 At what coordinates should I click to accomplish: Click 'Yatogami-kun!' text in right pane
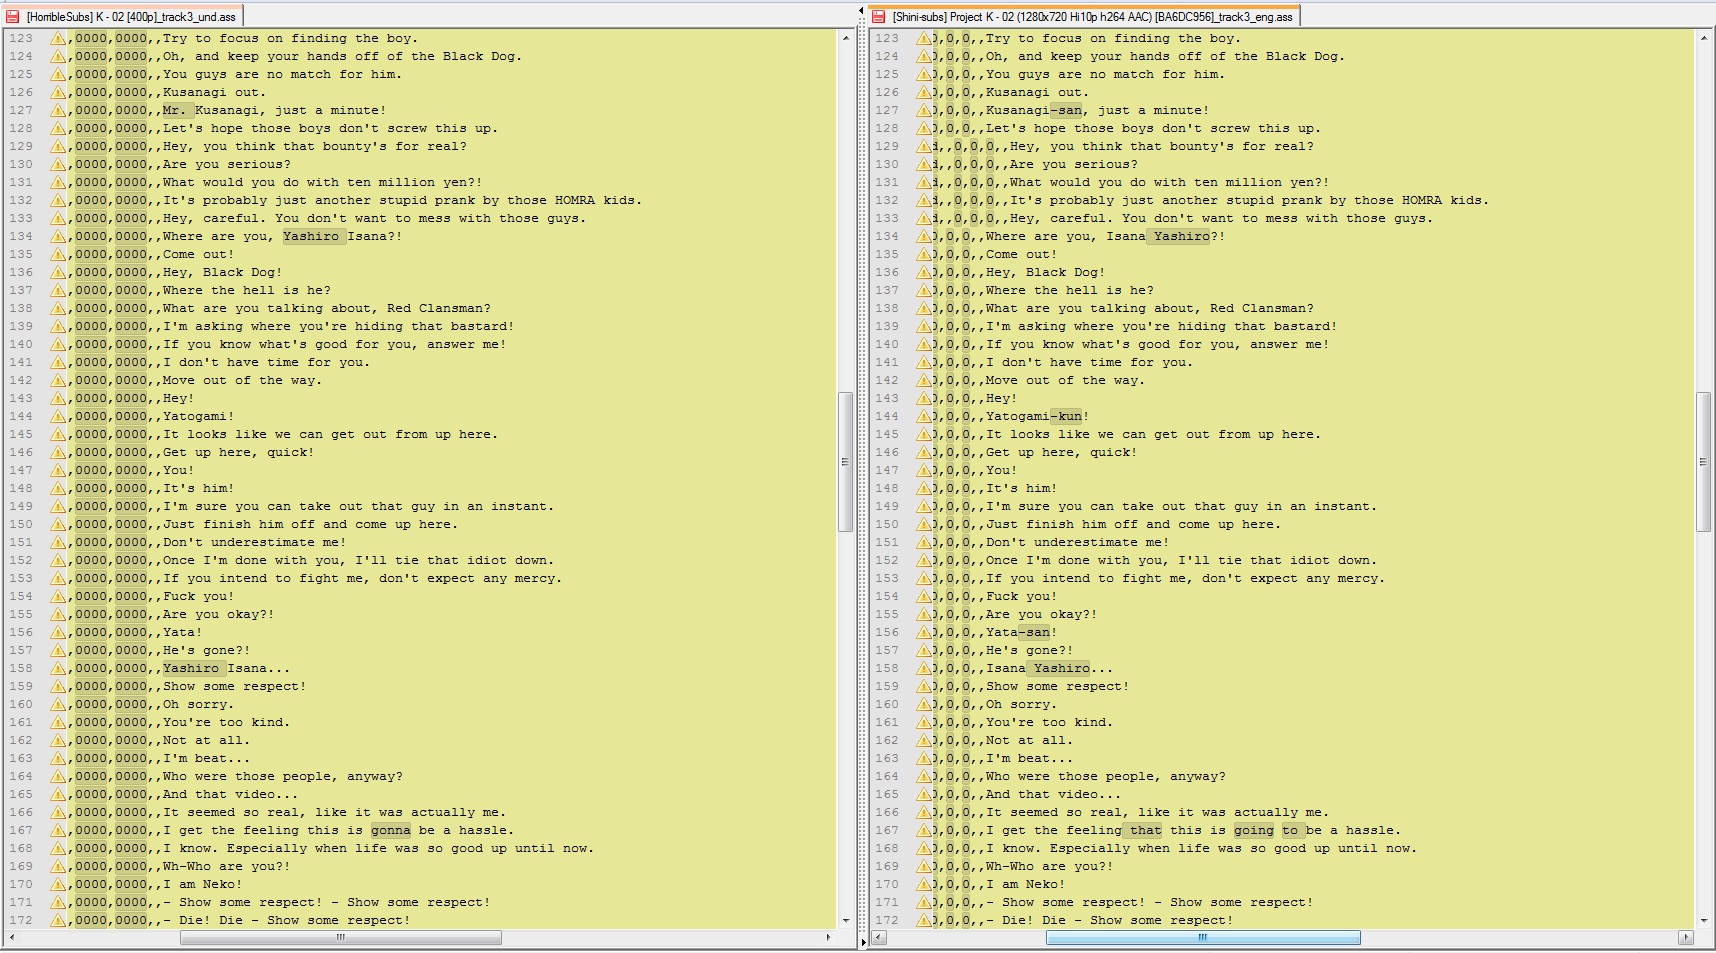(1037, 417)
